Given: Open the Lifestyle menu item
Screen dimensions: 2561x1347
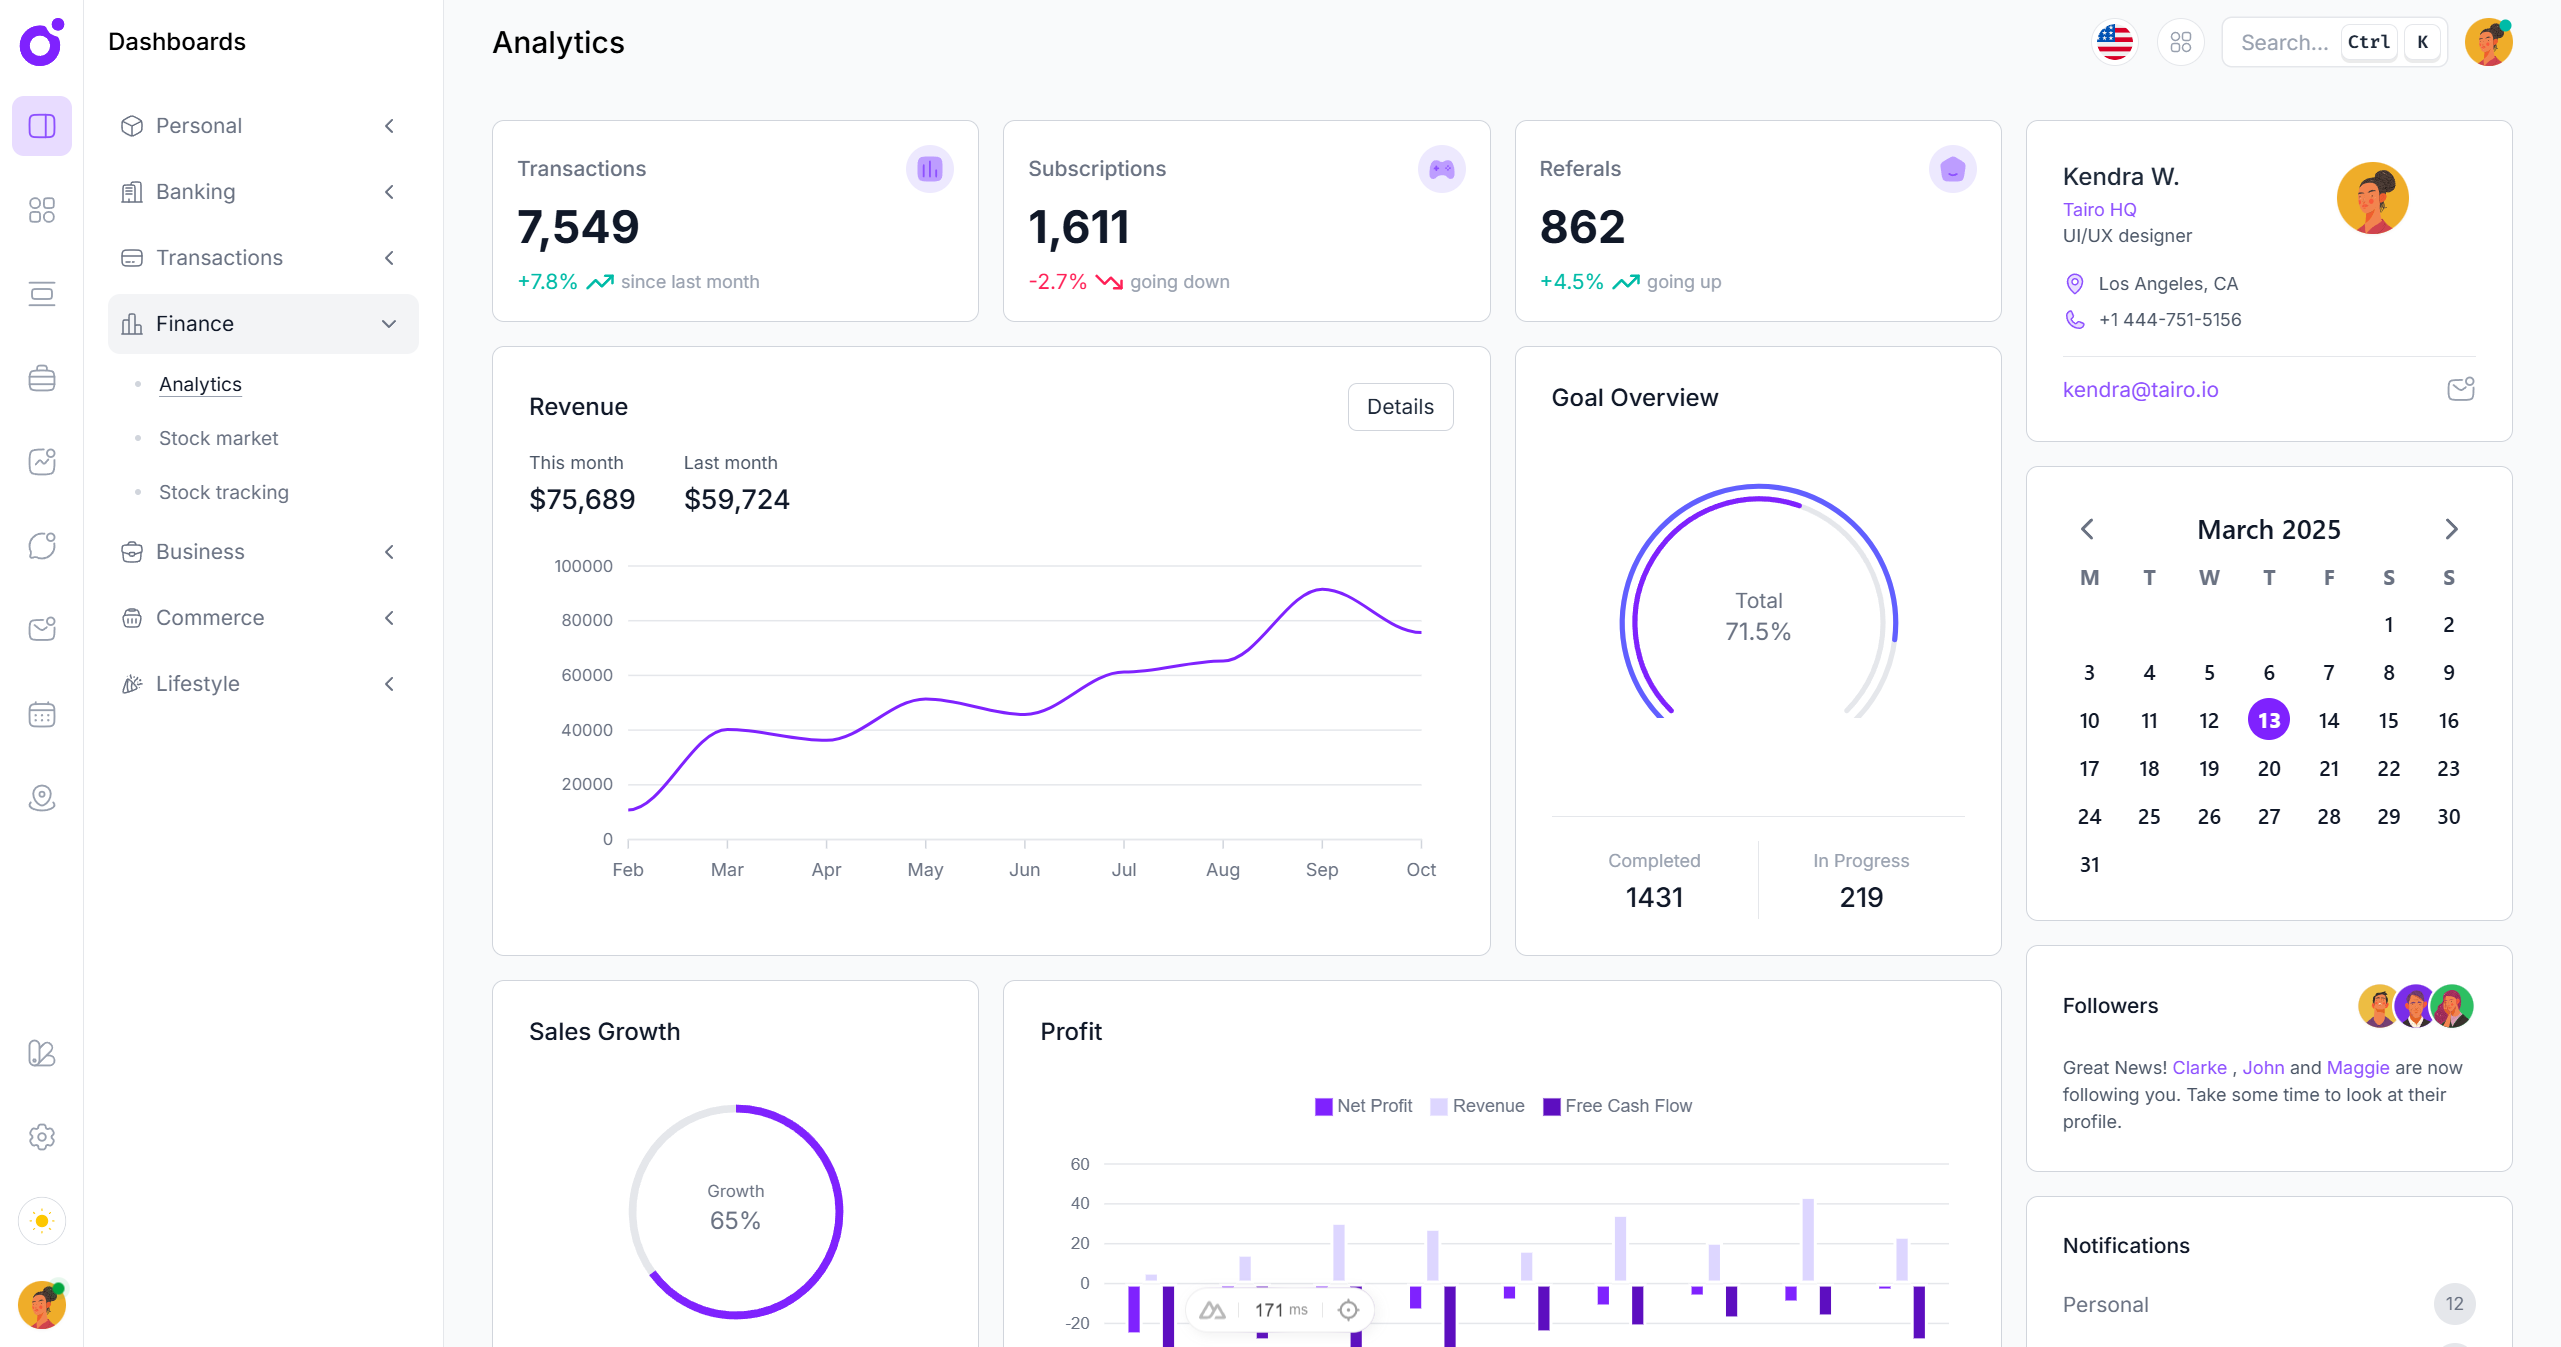Looking at the screenshot, I should click(x=199, y=683).
